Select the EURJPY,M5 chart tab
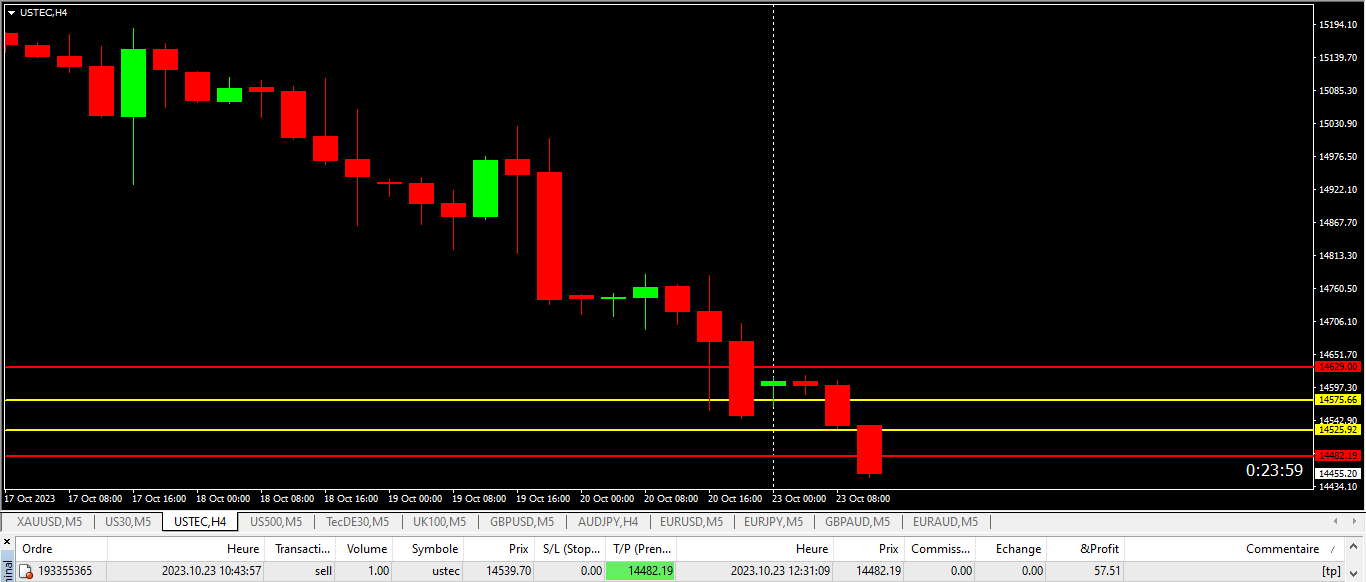1366x582 pixels. pos(774,522)
